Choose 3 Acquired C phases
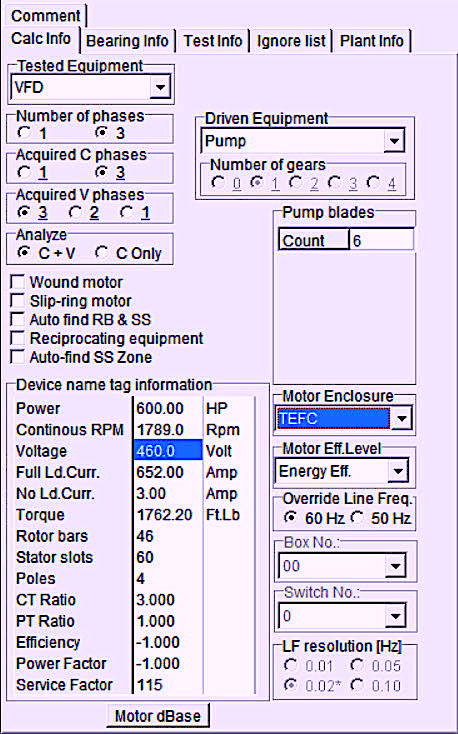 coord(102,173)
